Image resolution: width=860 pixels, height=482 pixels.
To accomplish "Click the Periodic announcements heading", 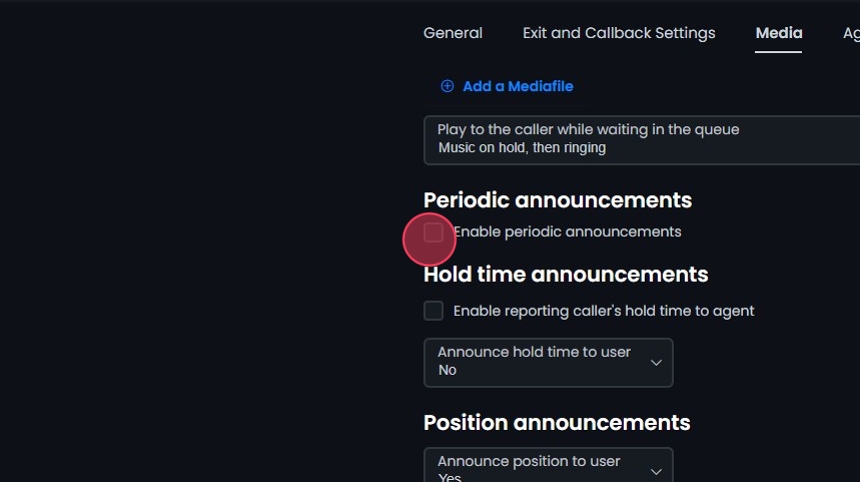I will click(x=557, y=200).
